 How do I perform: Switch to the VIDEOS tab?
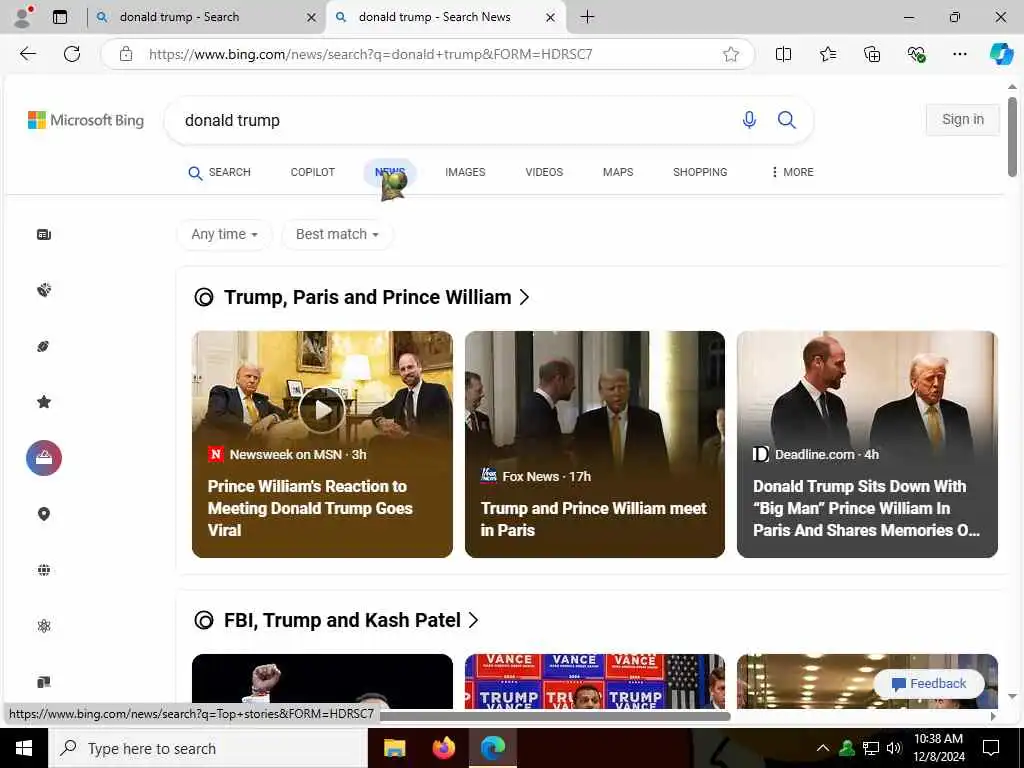pos(544,172)
